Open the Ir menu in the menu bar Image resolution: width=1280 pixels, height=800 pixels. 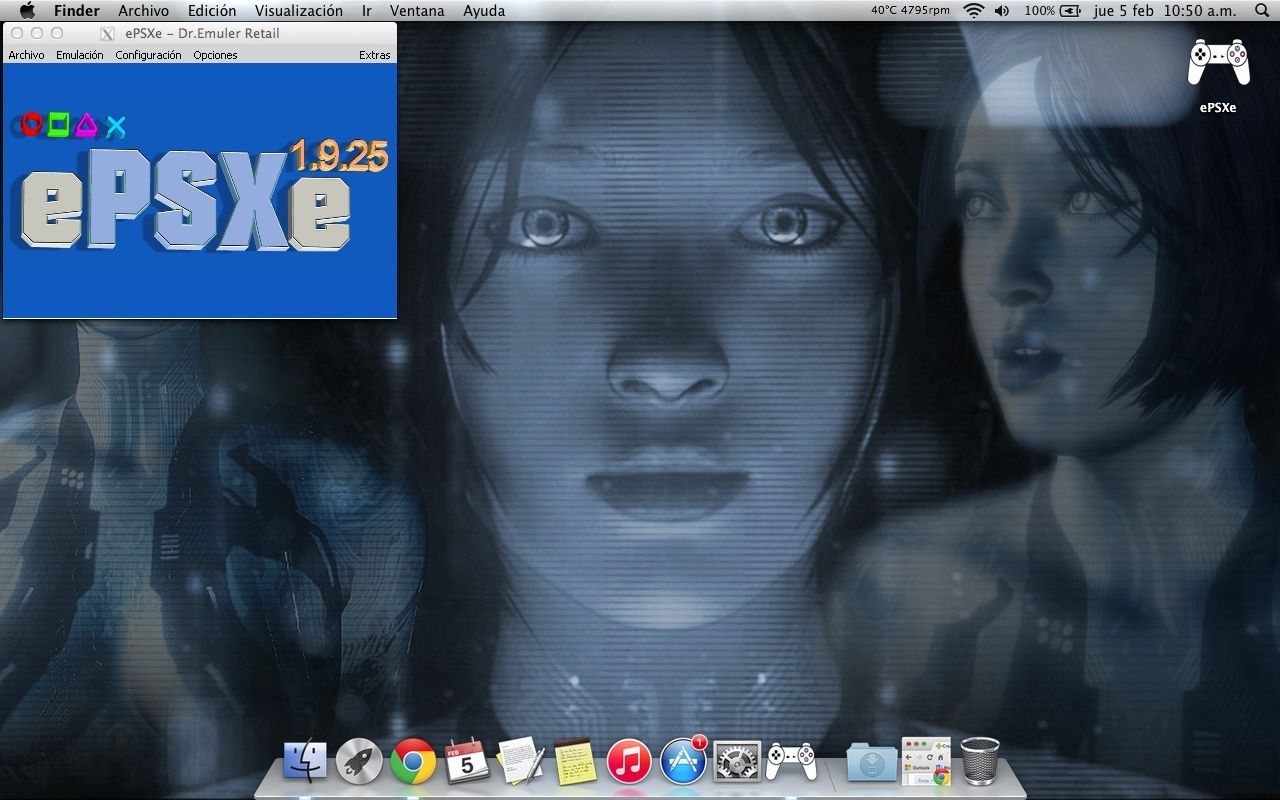pos(367,11)
